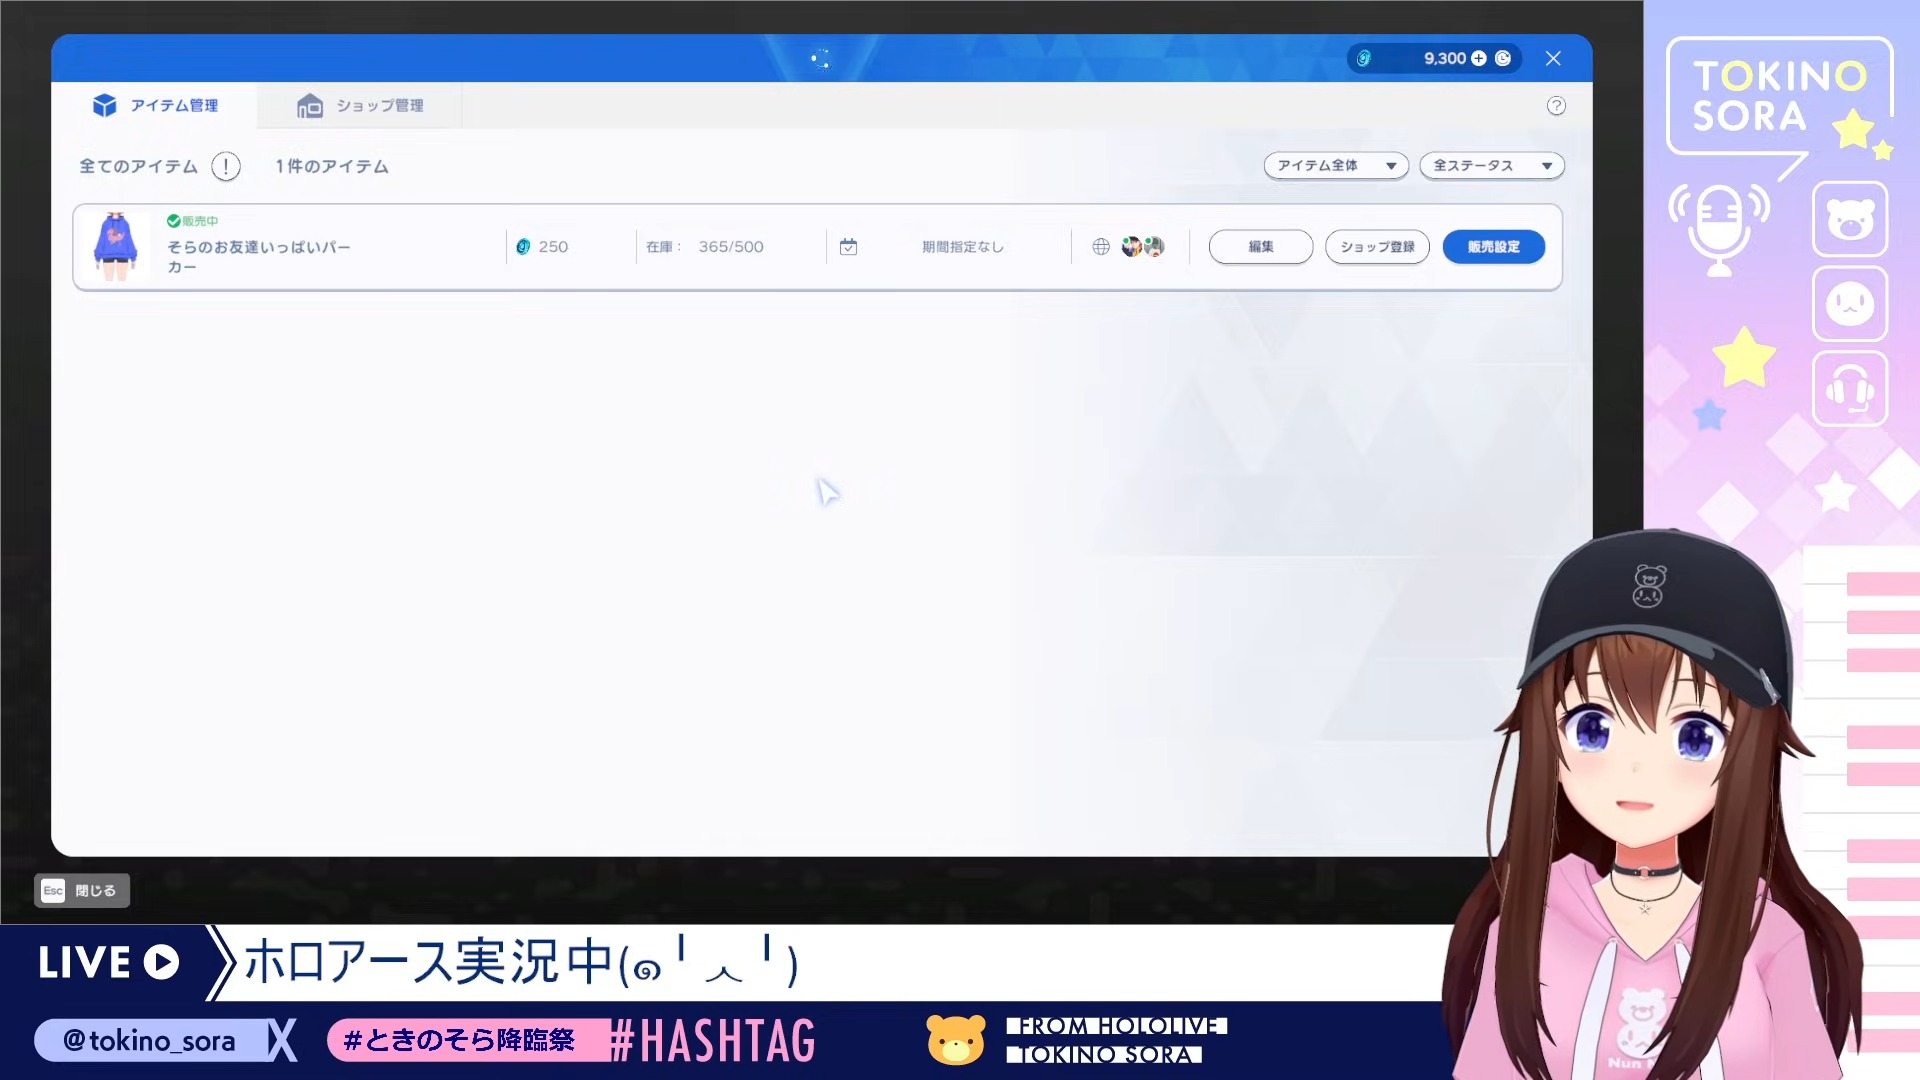Open the 全ステータス dropdown filter
The height and width of the screenshot is (1080, 1920).
pyautogui.click(x=1492, y=166)
